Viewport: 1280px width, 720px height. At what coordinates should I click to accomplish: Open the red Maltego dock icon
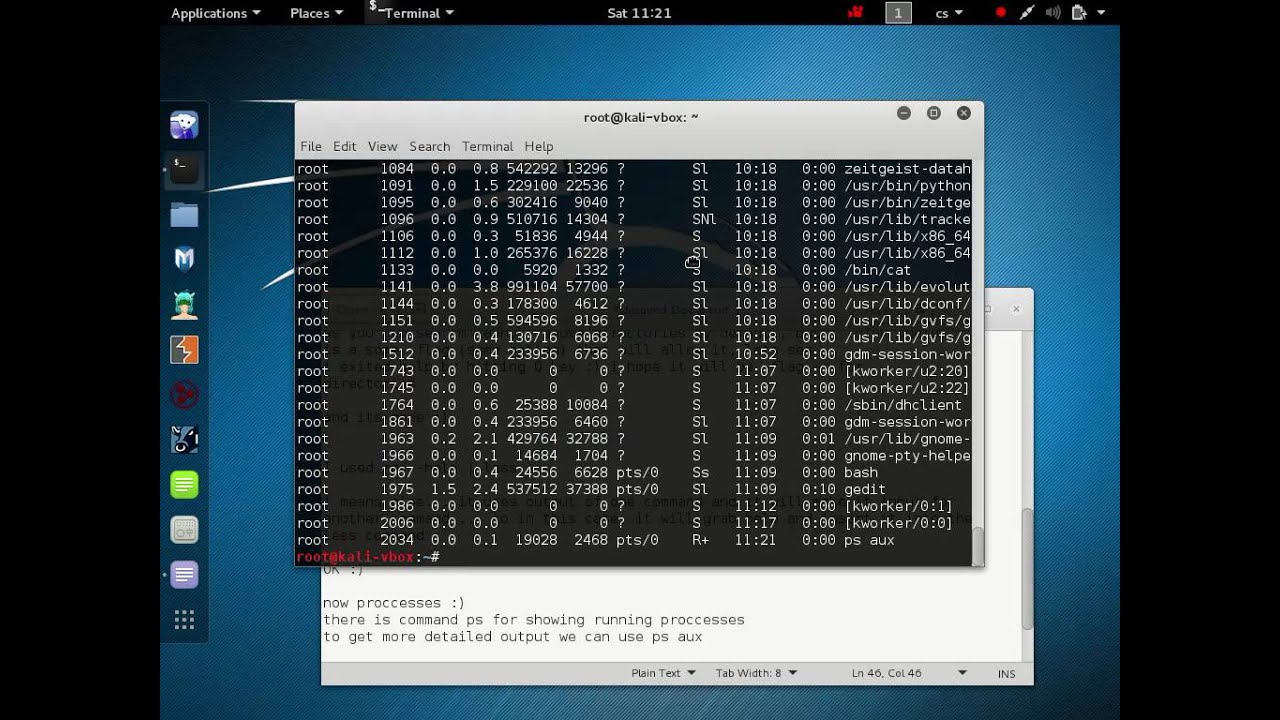[184, 395]
